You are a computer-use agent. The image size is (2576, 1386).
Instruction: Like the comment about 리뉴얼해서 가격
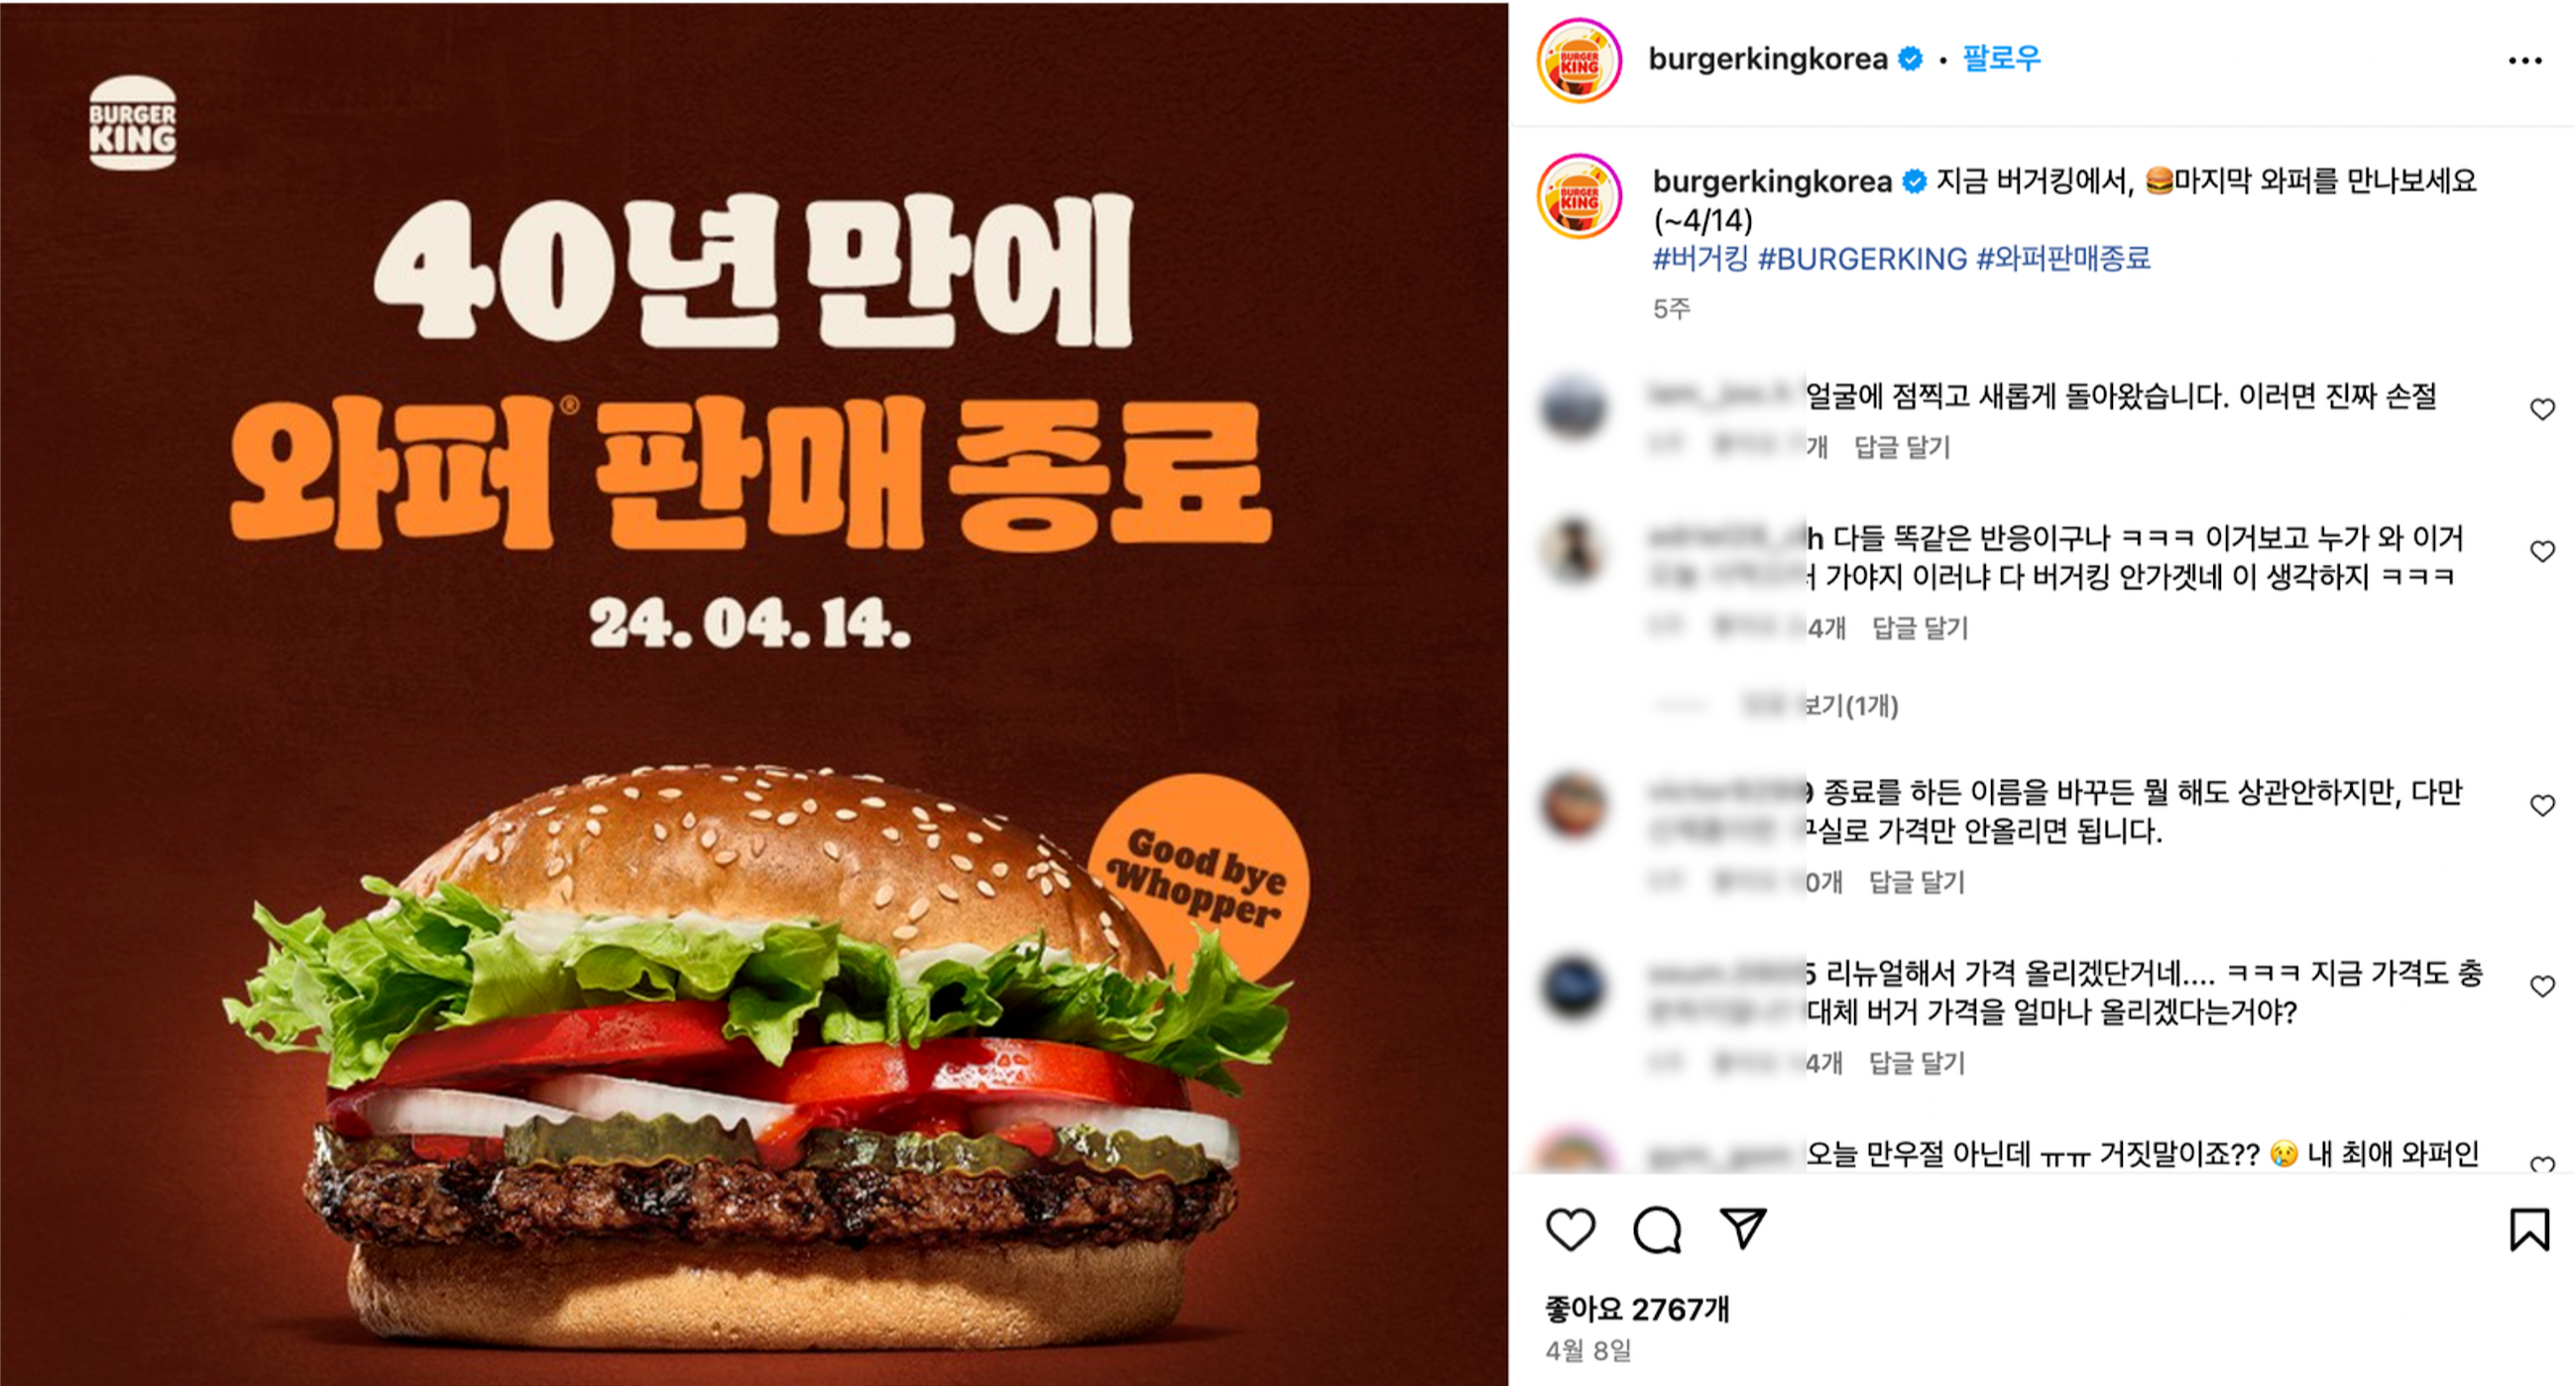click(x=2542, y=986)
